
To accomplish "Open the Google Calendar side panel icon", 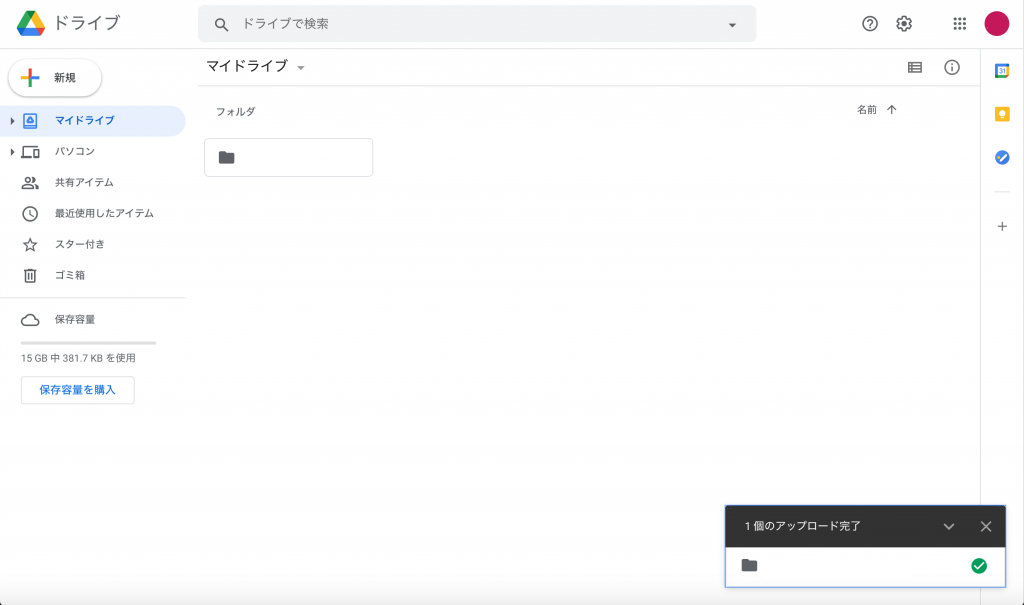I will point(1002,70).
